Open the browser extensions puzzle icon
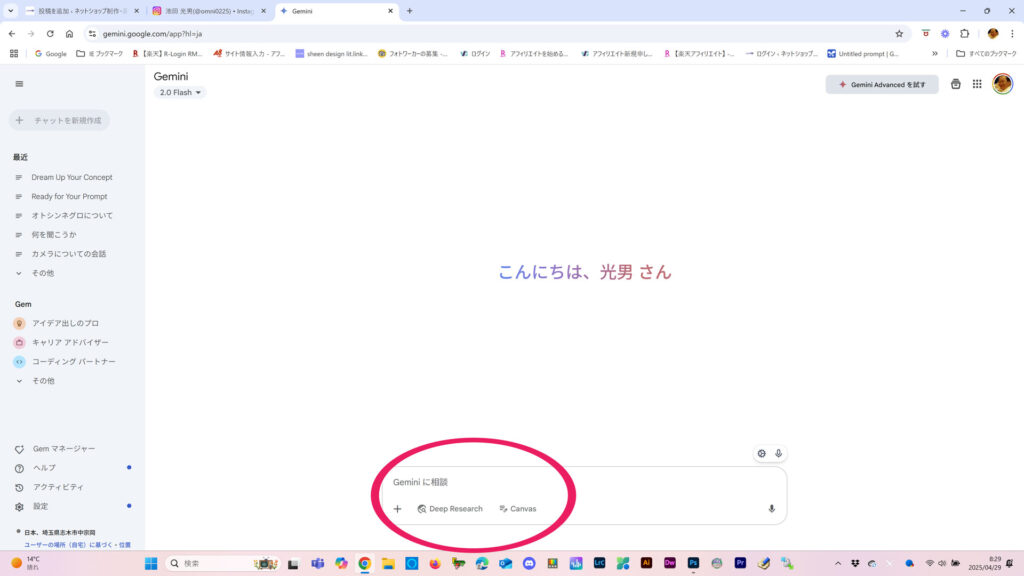Image resolution: width=1024 pixels, height=576 pixels. click(x=965, y=34)
